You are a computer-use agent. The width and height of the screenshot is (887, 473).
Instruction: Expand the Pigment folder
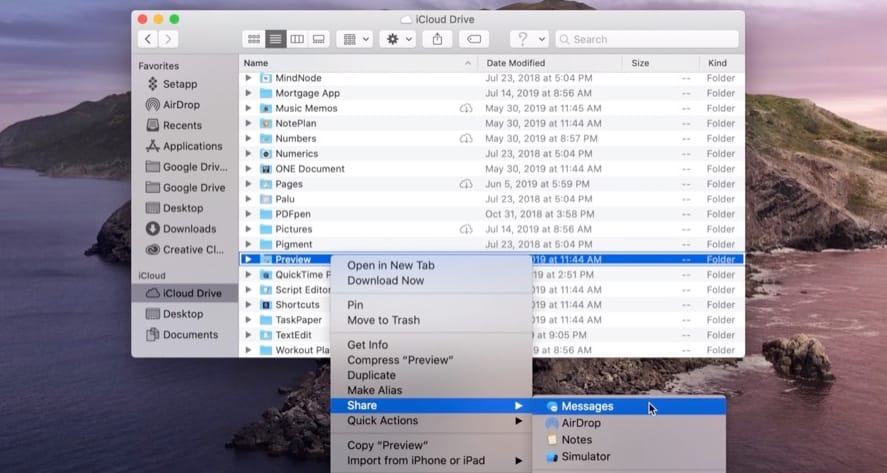point(248,244)
